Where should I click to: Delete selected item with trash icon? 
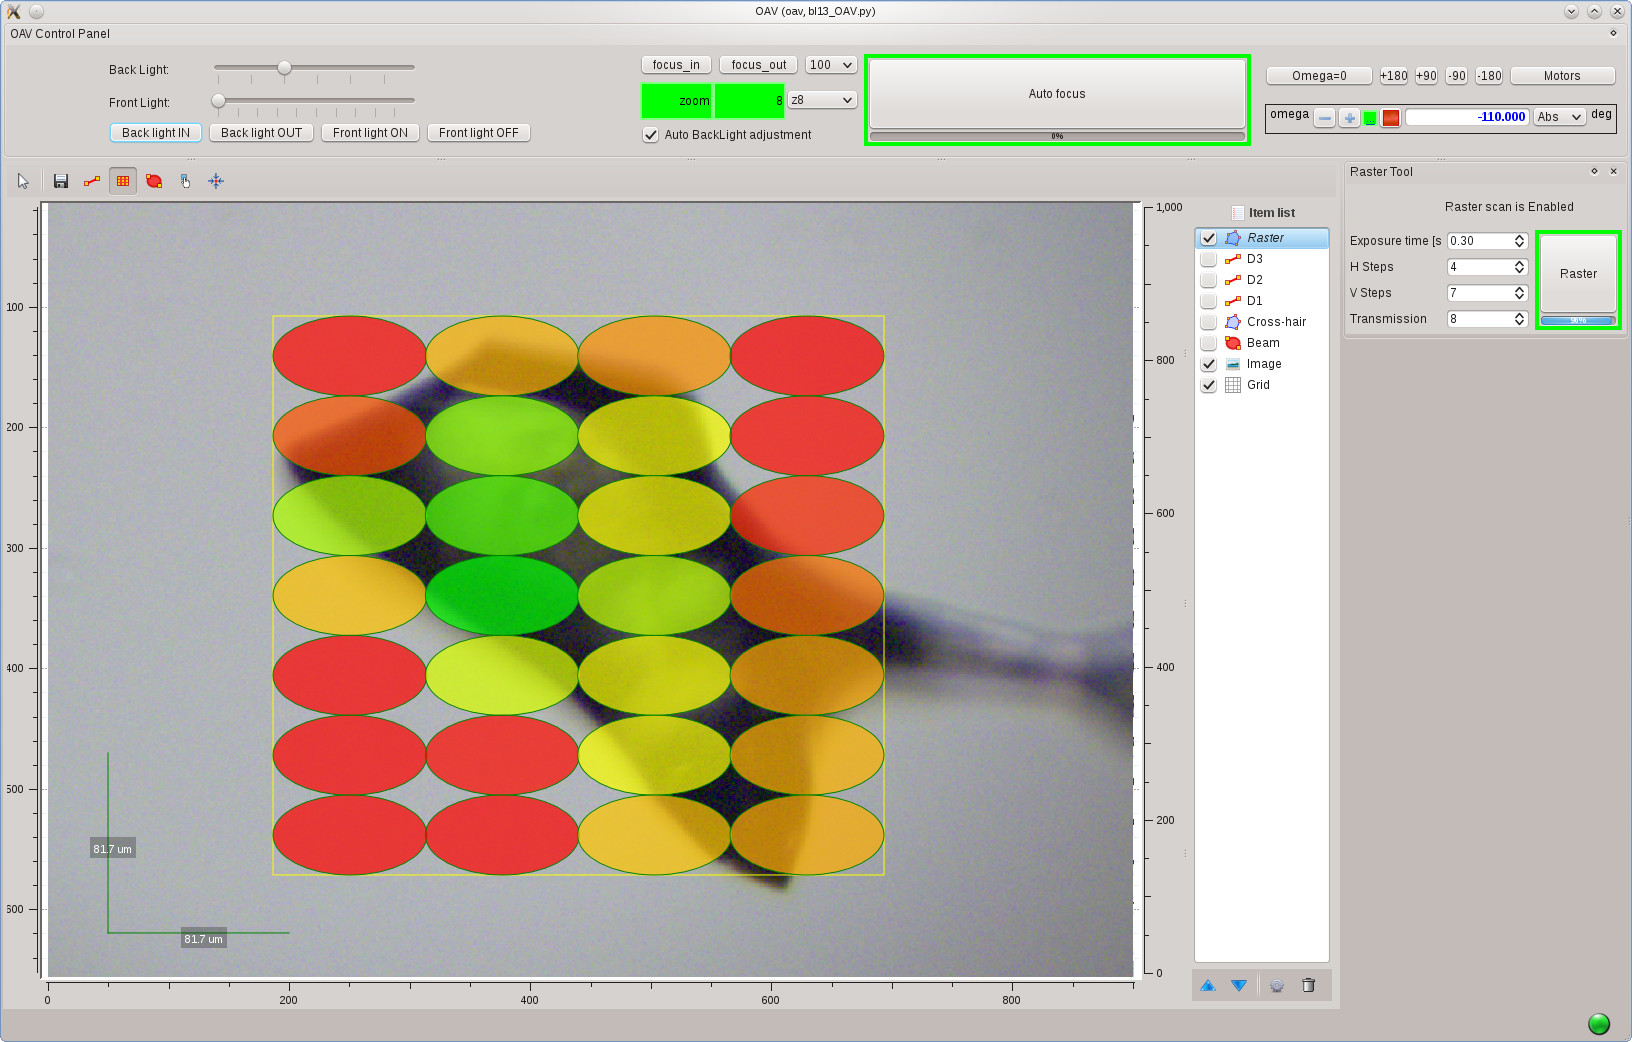1308,985
